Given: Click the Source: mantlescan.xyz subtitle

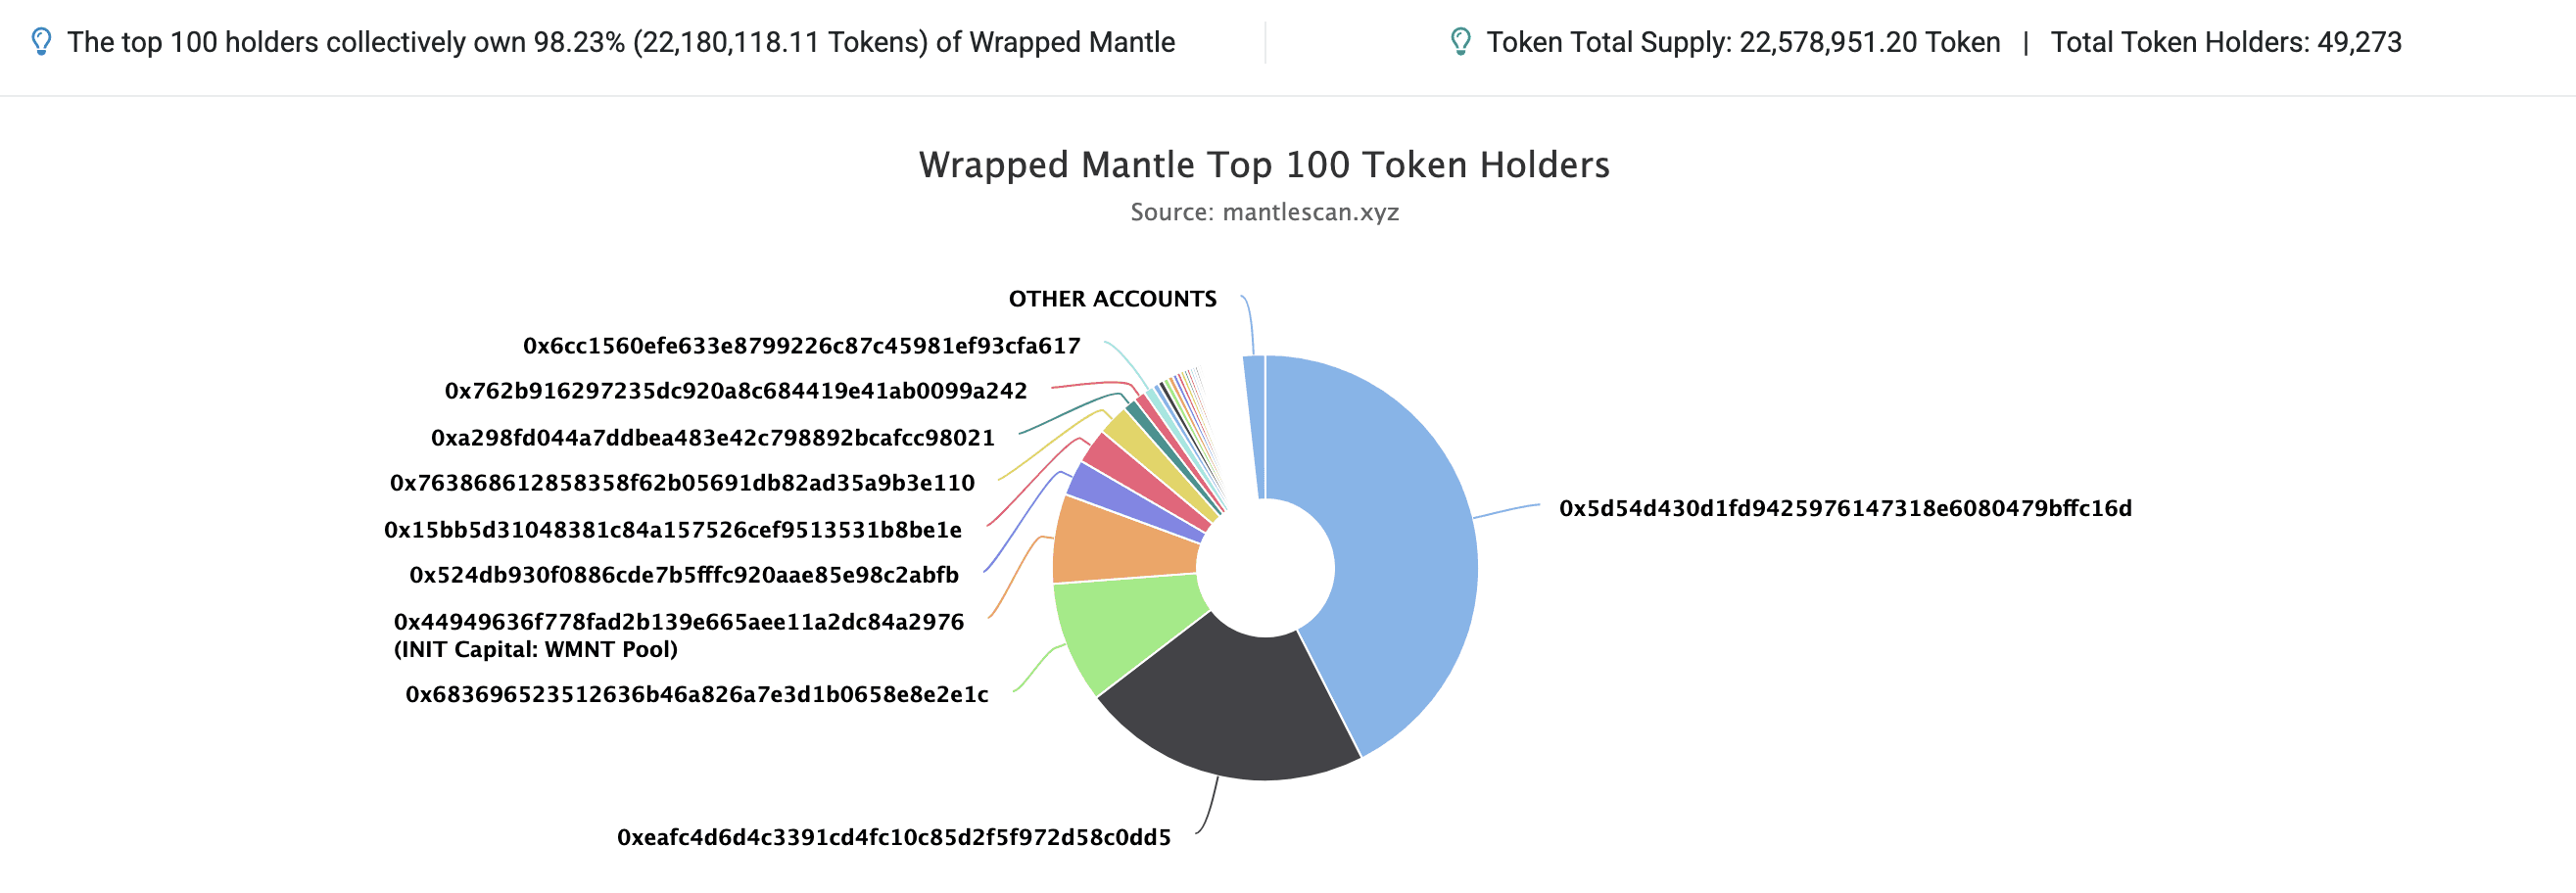Looking at the screenshot, I should [1264, 212].
